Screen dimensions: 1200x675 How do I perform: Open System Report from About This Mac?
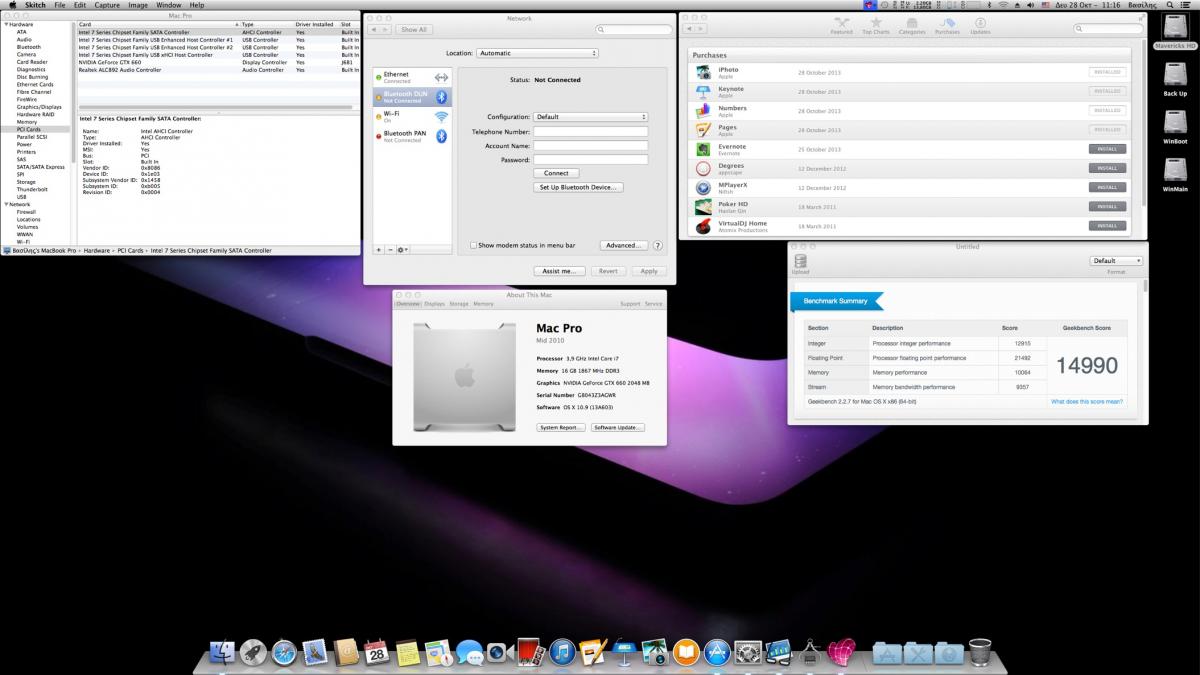(560, 427)
